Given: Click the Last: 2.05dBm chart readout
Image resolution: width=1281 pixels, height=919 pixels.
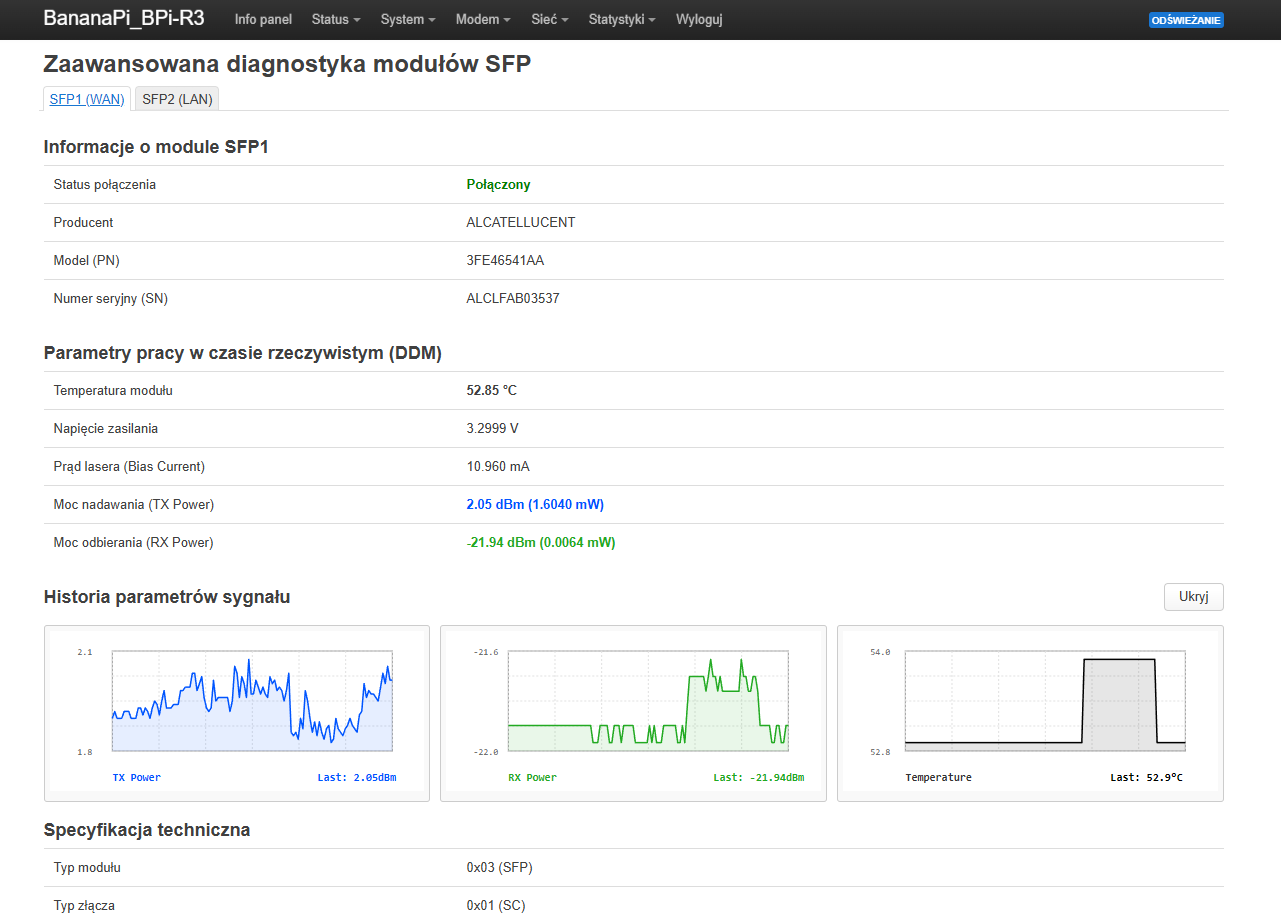Looking at the screenshot, I should point(356,778).
